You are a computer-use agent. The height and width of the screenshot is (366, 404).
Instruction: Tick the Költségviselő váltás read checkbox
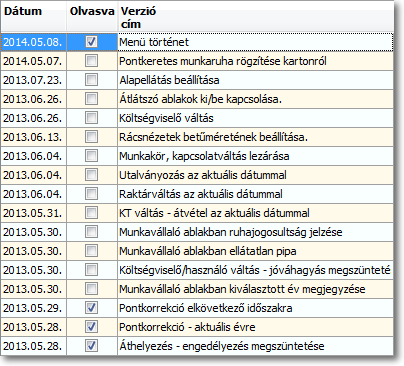pyautogui.click(x=91, y=118)
